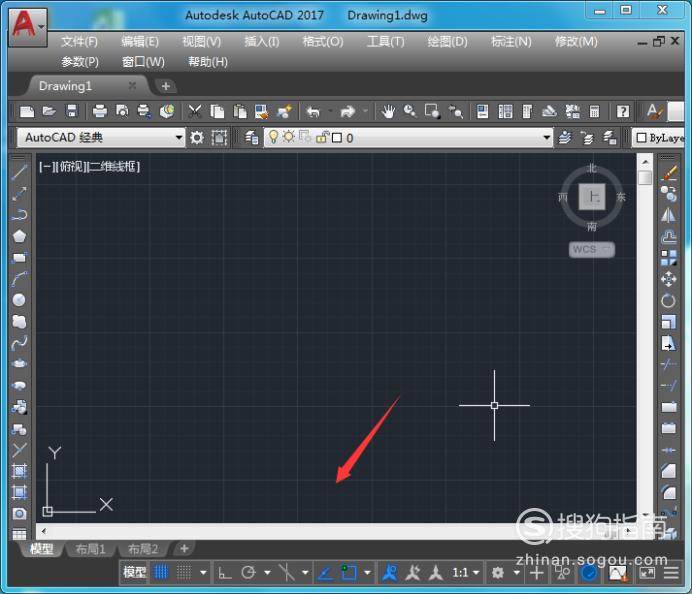Activate the Spline draw tool
This screenshot has height=594, width=692.
[19, 343]
